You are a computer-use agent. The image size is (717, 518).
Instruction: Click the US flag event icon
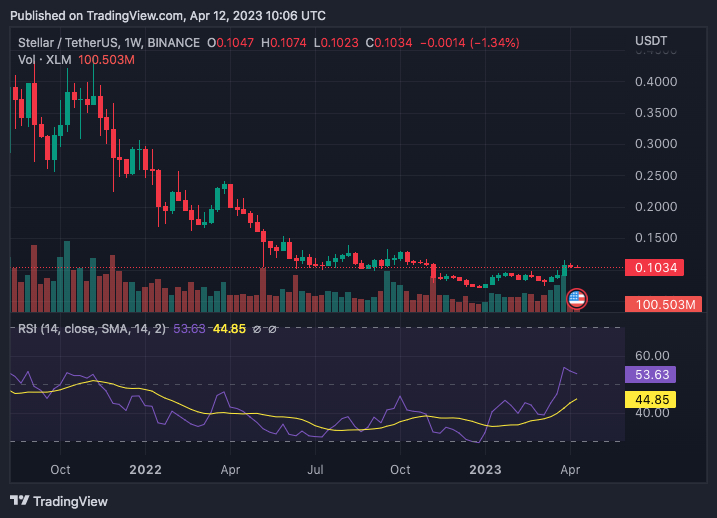tap(576, 299)
